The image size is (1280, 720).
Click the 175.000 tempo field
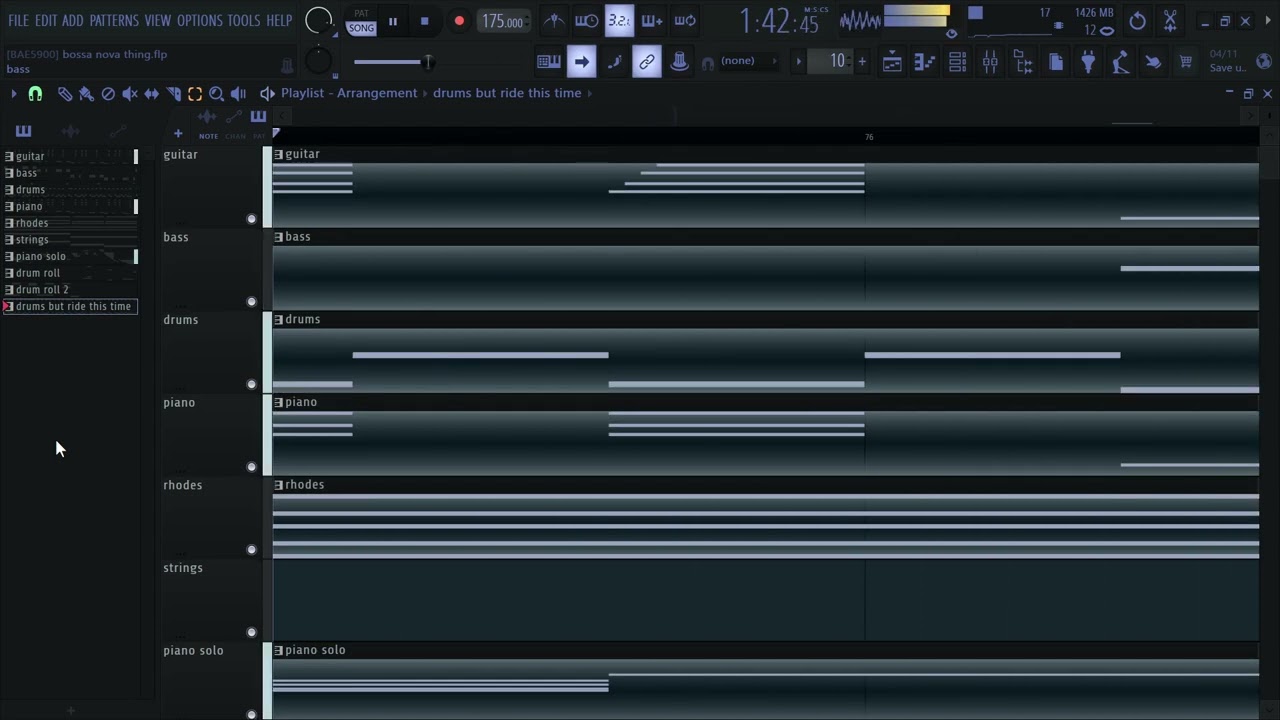coord(502,21)
